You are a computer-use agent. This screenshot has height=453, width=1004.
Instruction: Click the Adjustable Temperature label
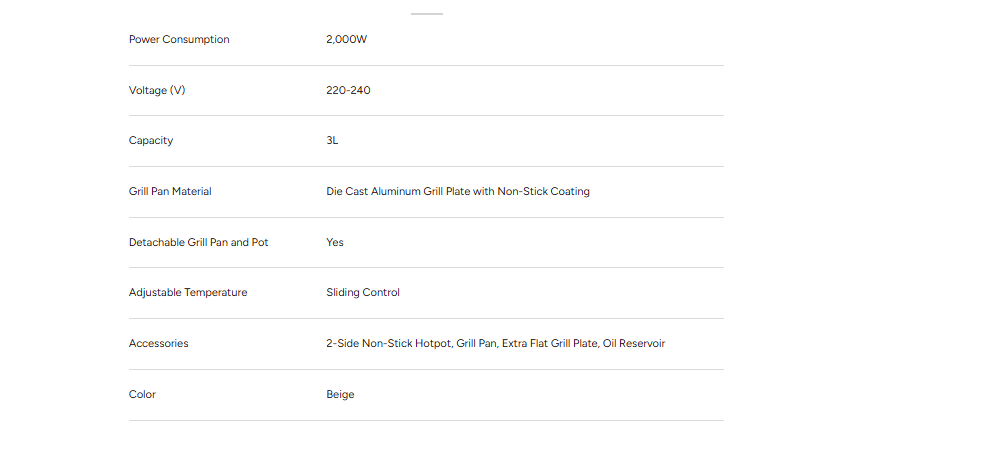point(188,292)
